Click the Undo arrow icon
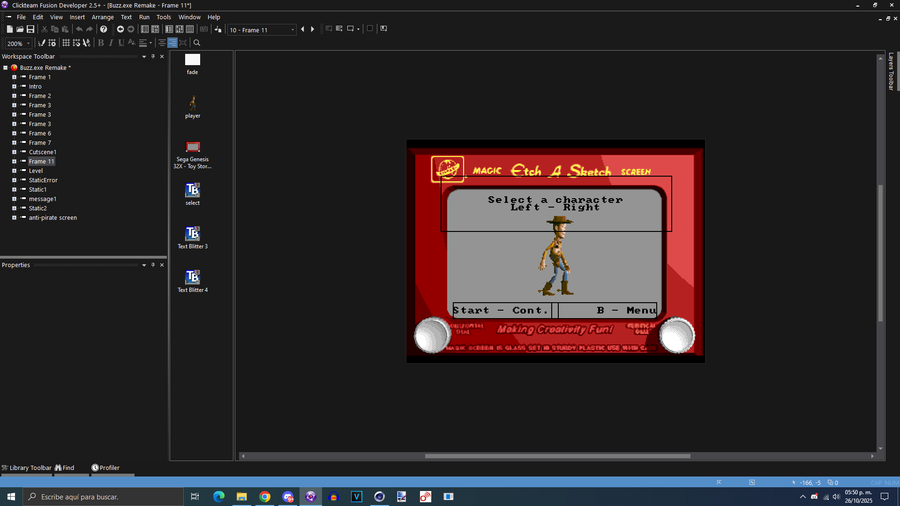The image size is (900, 506). click(79, 29)
